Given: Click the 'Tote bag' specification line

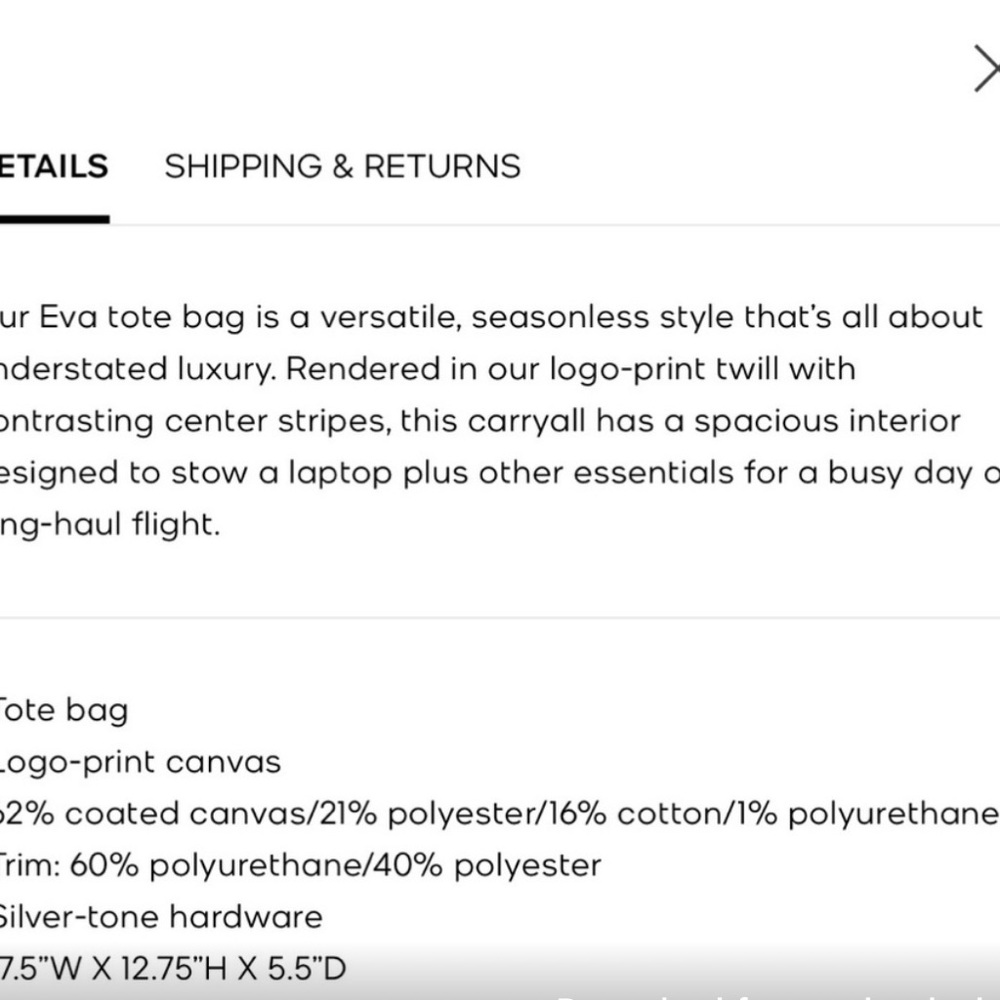Looking at the screenshot, I should coord(64,710).
